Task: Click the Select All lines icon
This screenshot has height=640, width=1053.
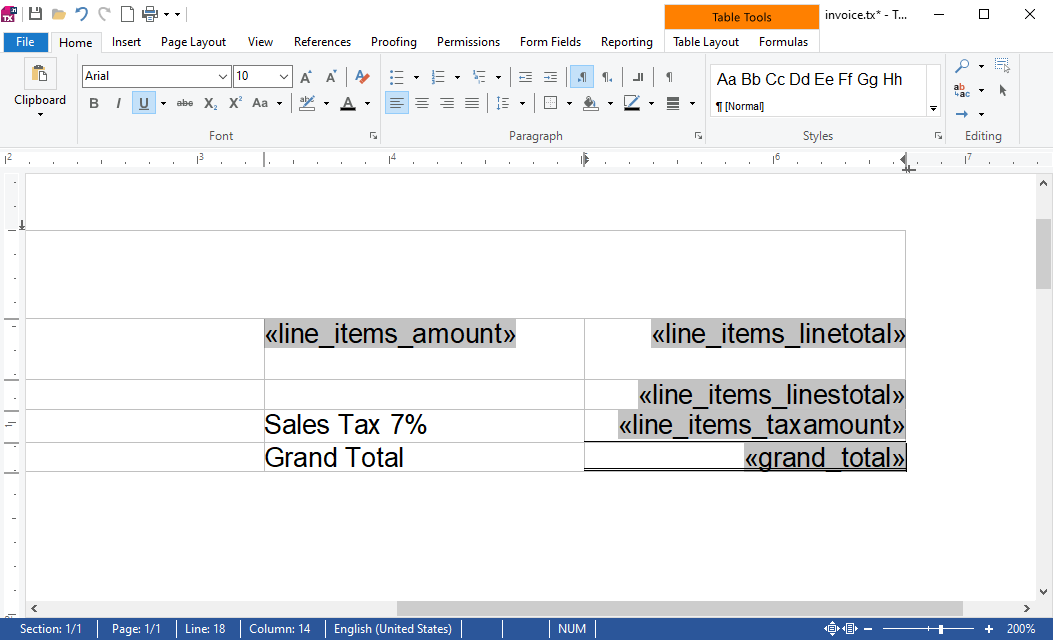Action: (1003, 66)
